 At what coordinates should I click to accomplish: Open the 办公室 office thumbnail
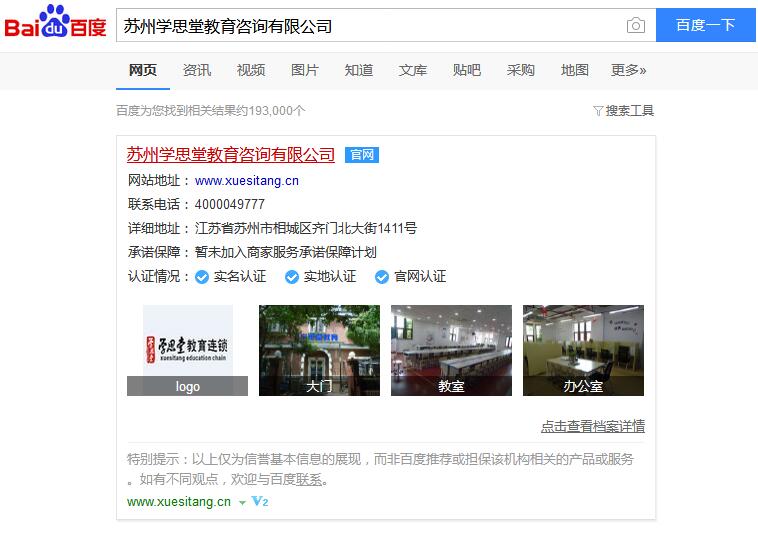tap(583, 350)
